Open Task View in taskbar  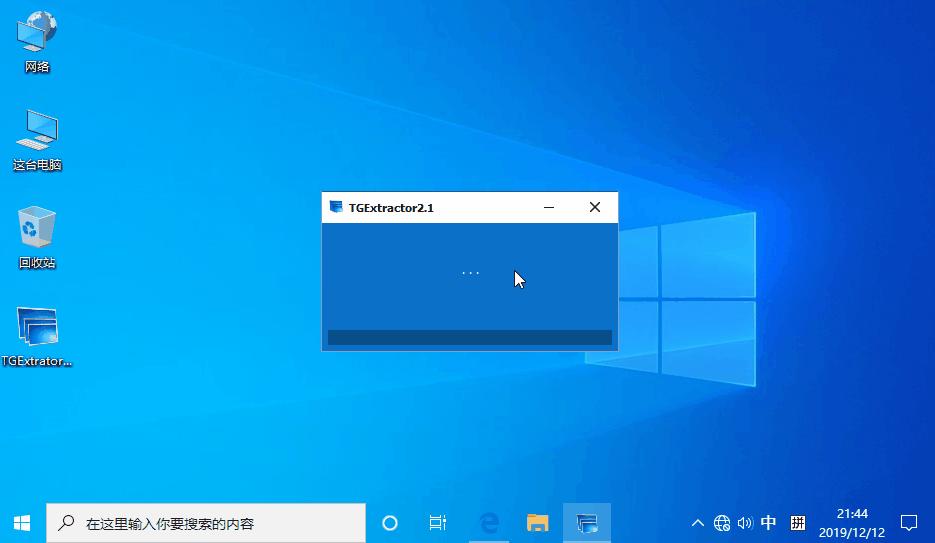437,523
